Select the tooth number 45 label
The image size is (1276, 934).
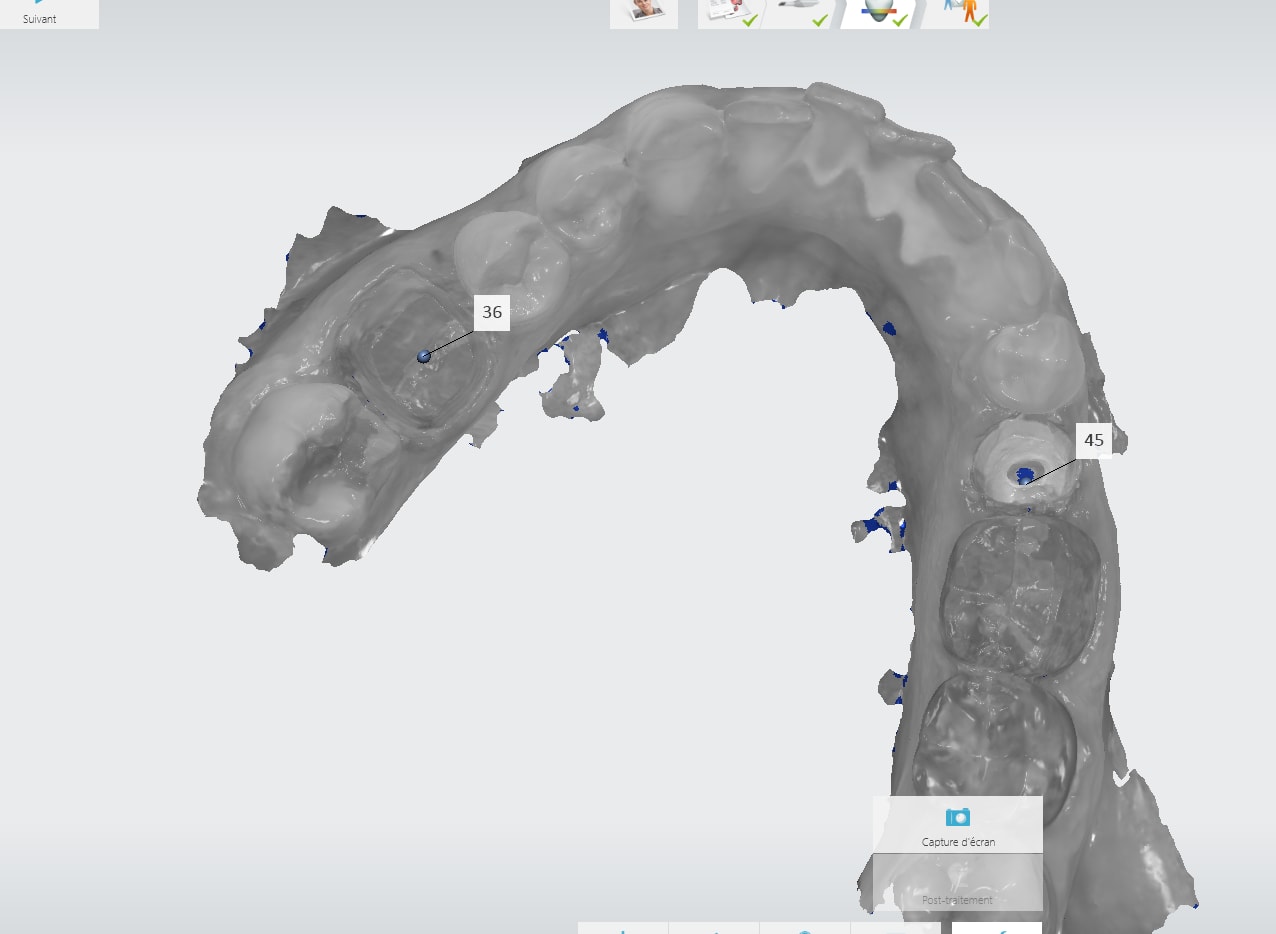(x=1094, y=440)
